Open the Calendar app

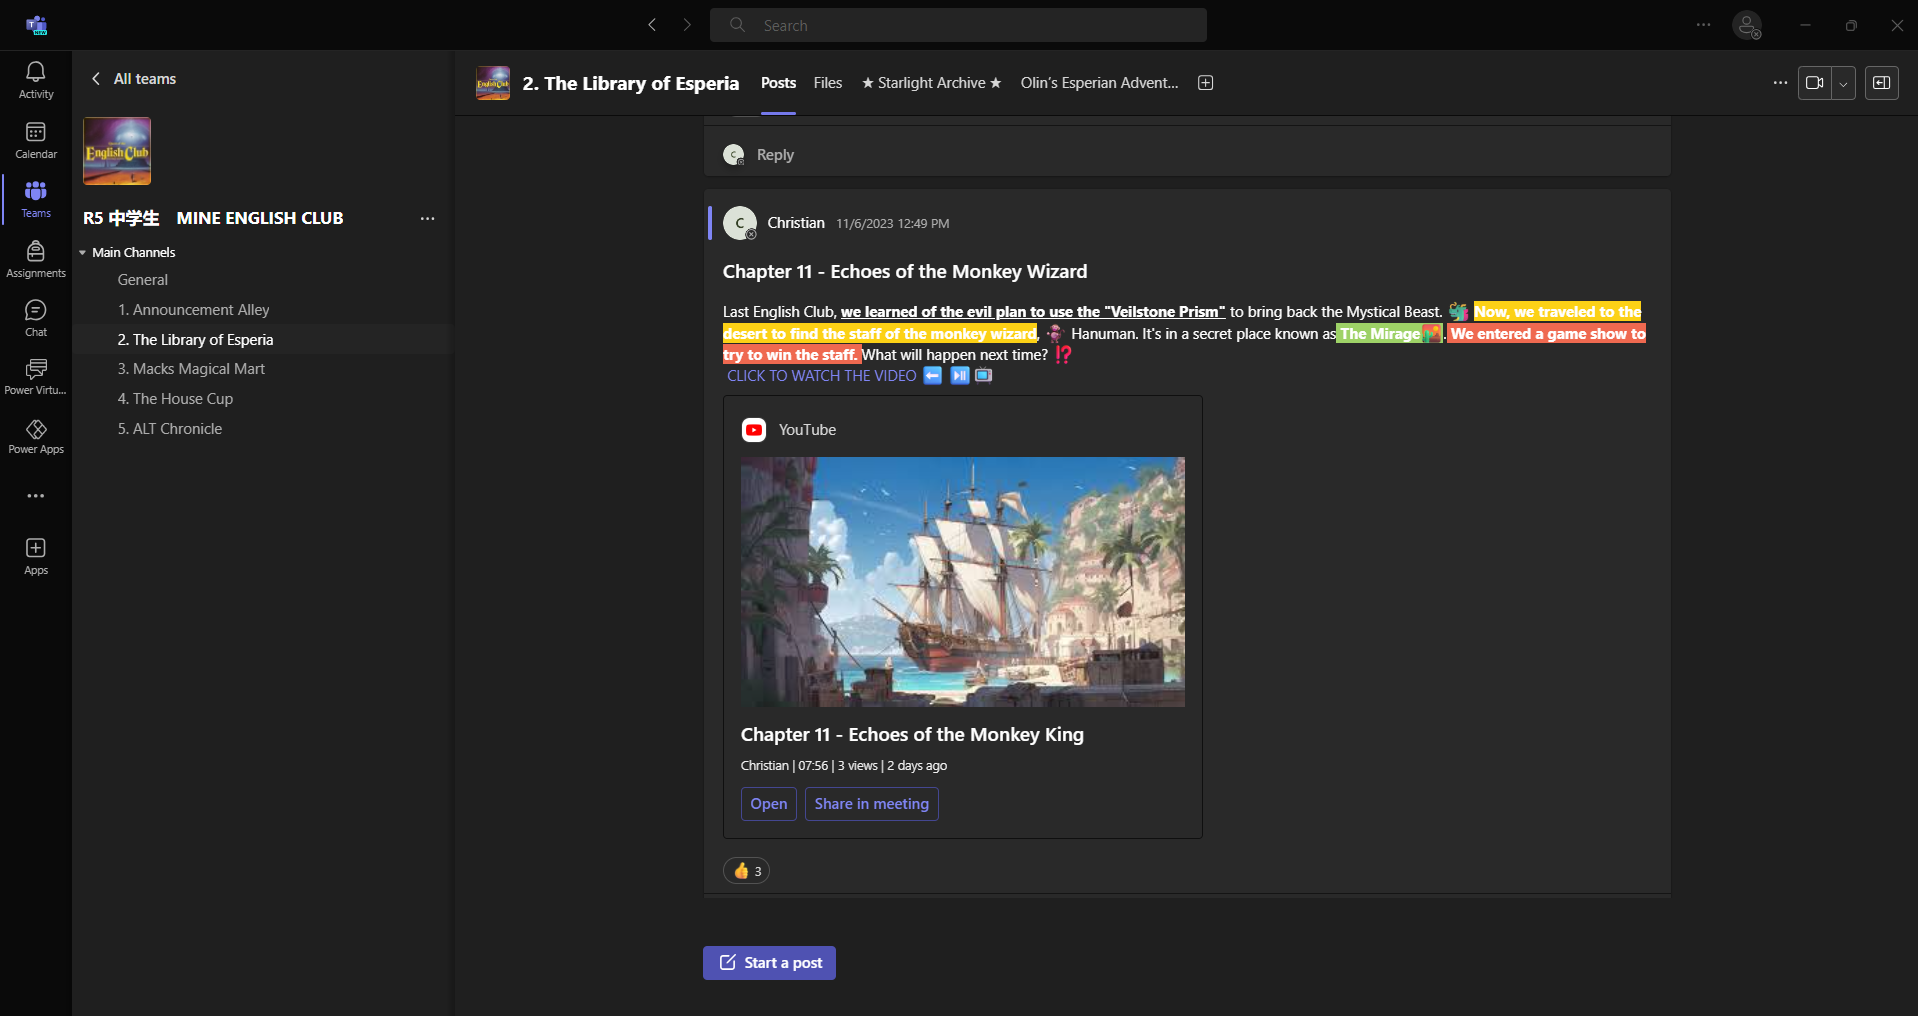[x=36, y=140]
